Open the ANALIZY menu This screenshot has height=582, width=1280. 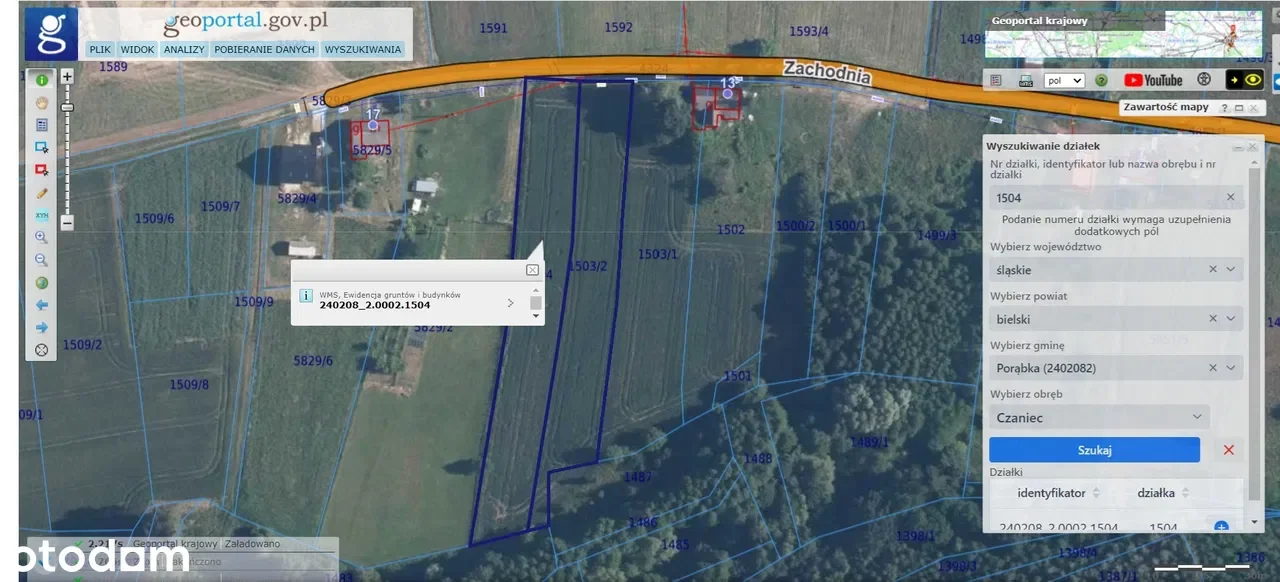[x=184, y=49]
